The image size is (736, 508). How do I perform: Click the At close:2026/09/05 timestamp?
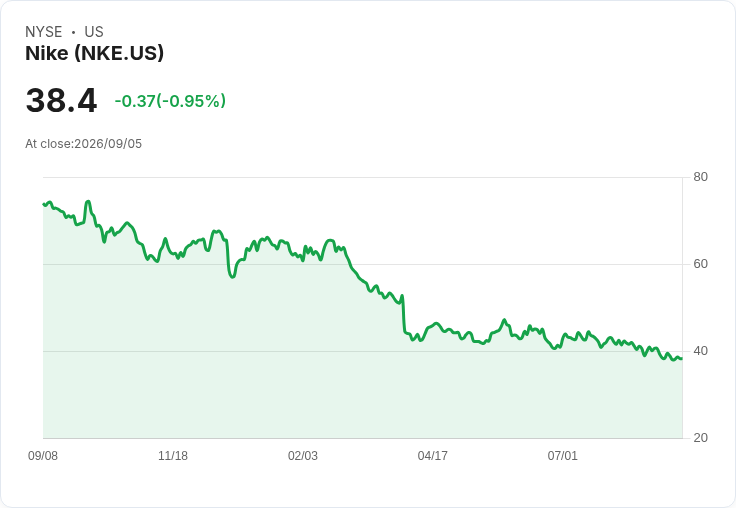84,144
